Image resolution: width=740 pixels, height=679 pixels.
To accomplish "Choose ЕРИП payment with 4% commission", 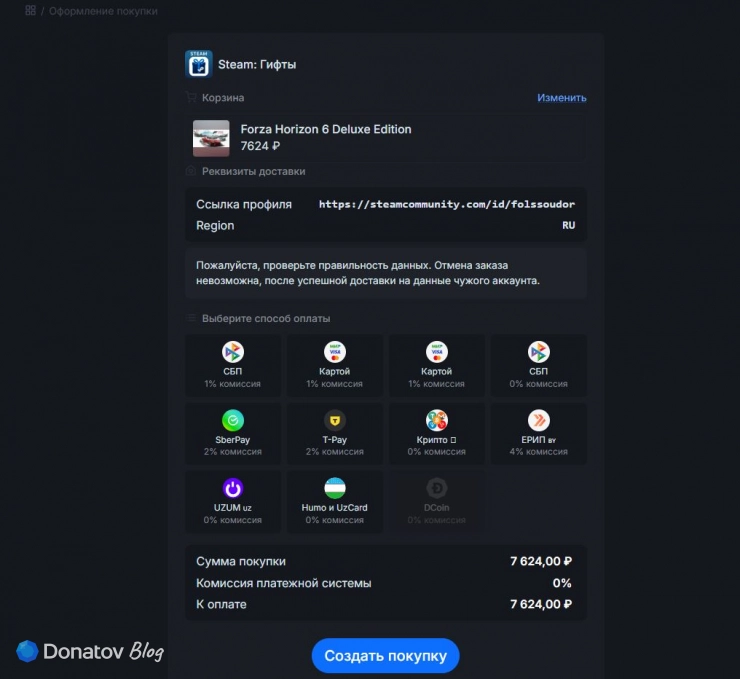I will point(538,434).
